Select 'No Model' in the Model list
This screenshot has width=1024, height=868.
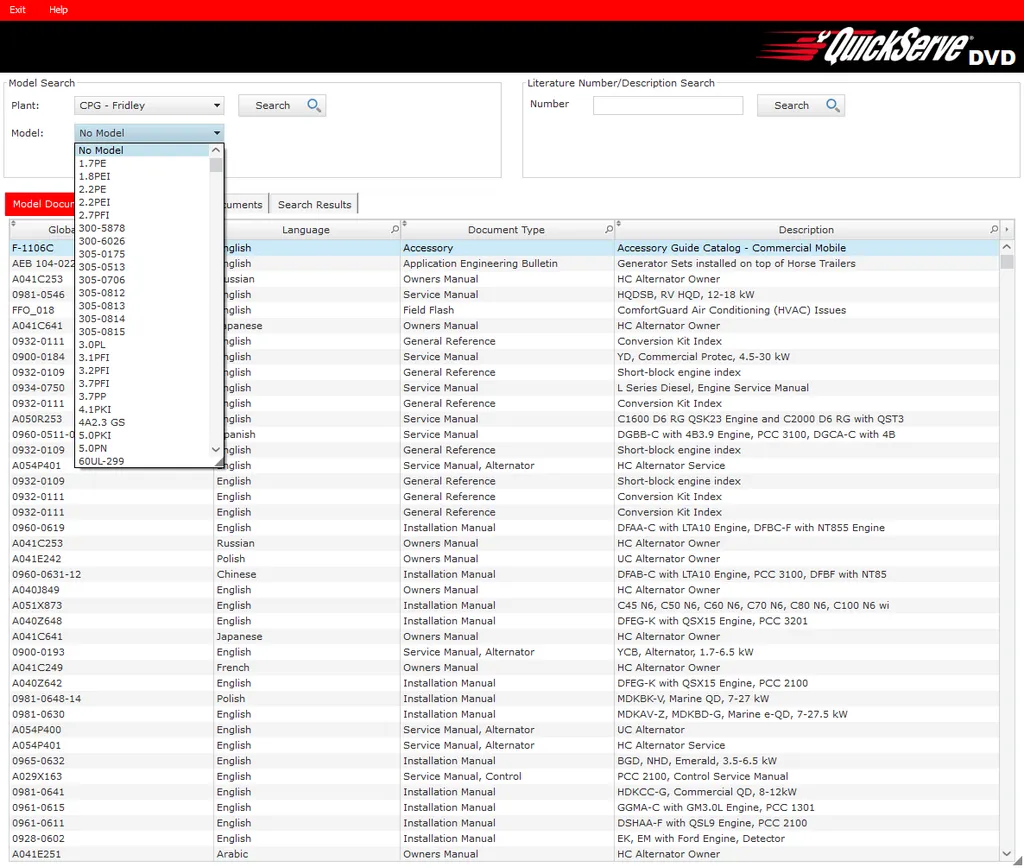142,150
